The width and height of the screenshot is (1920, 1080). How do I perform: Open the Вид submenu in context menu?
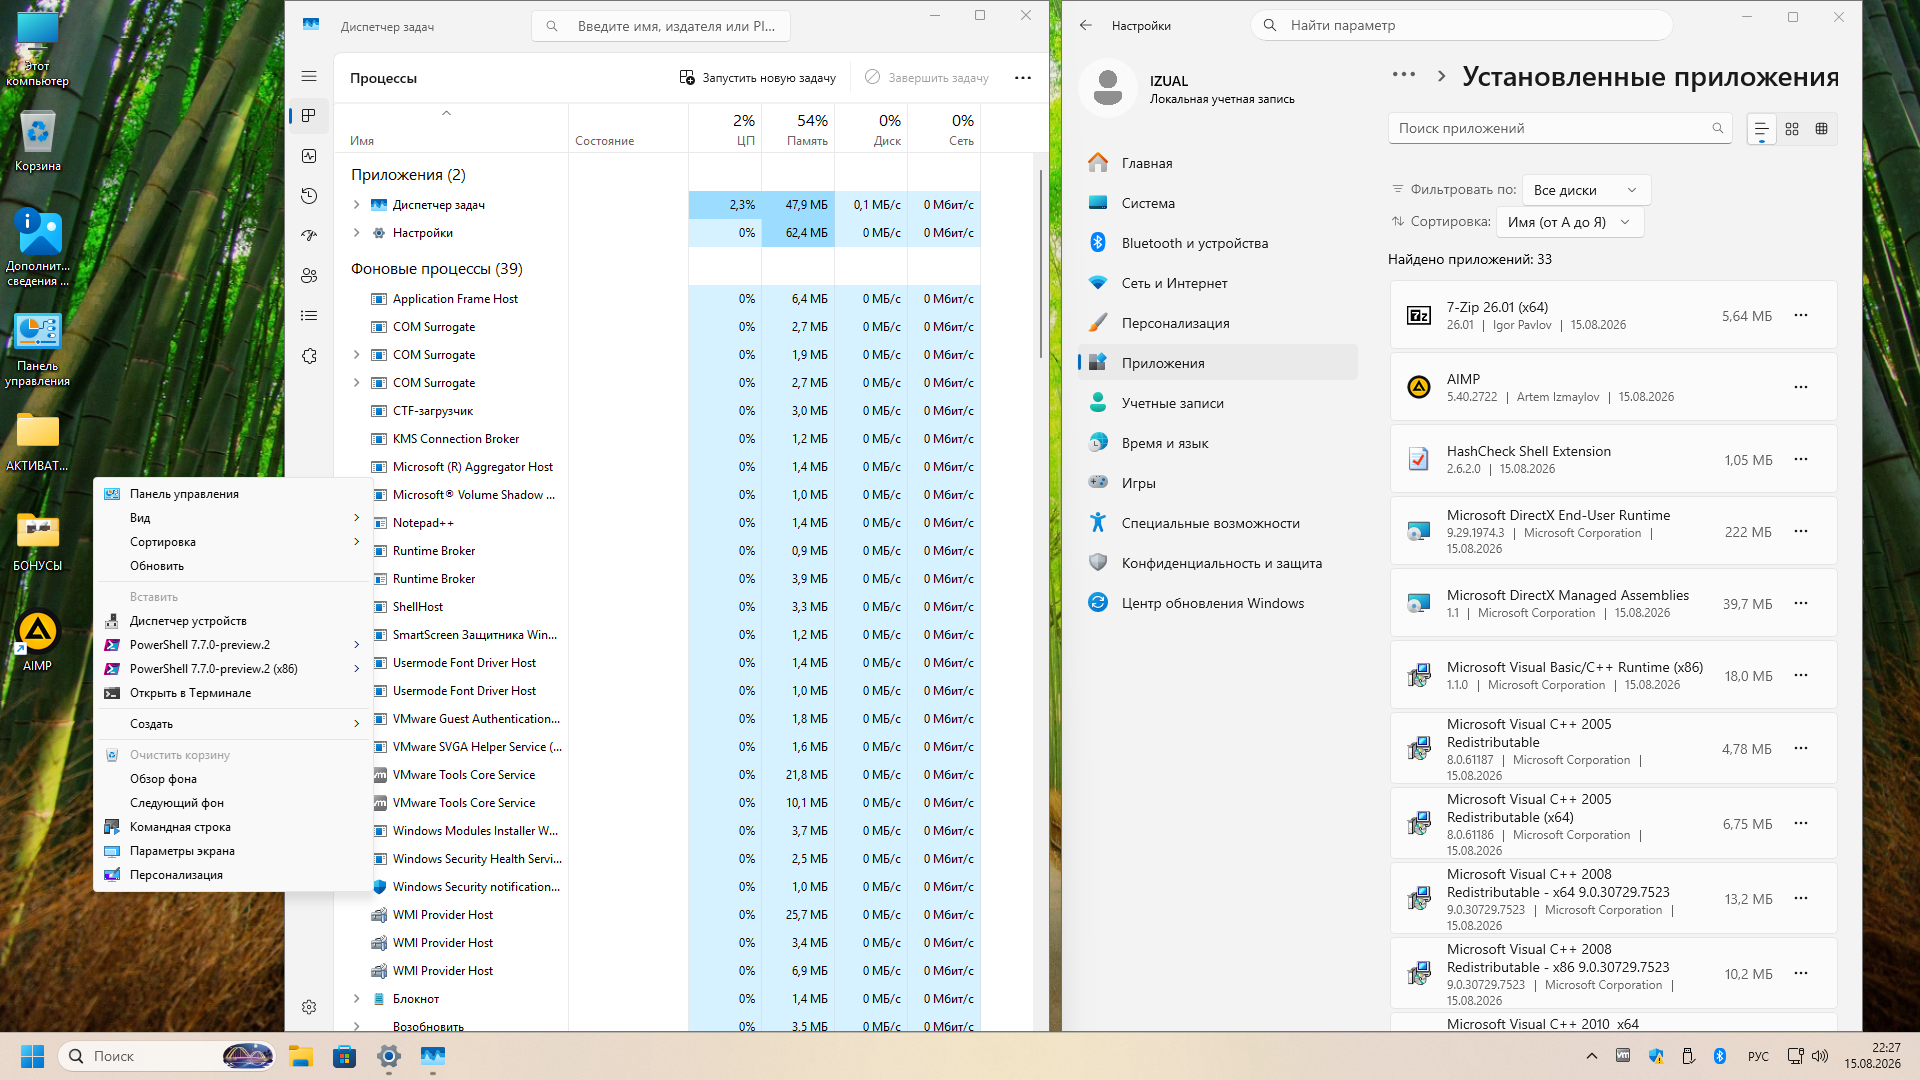pos(232,518)
